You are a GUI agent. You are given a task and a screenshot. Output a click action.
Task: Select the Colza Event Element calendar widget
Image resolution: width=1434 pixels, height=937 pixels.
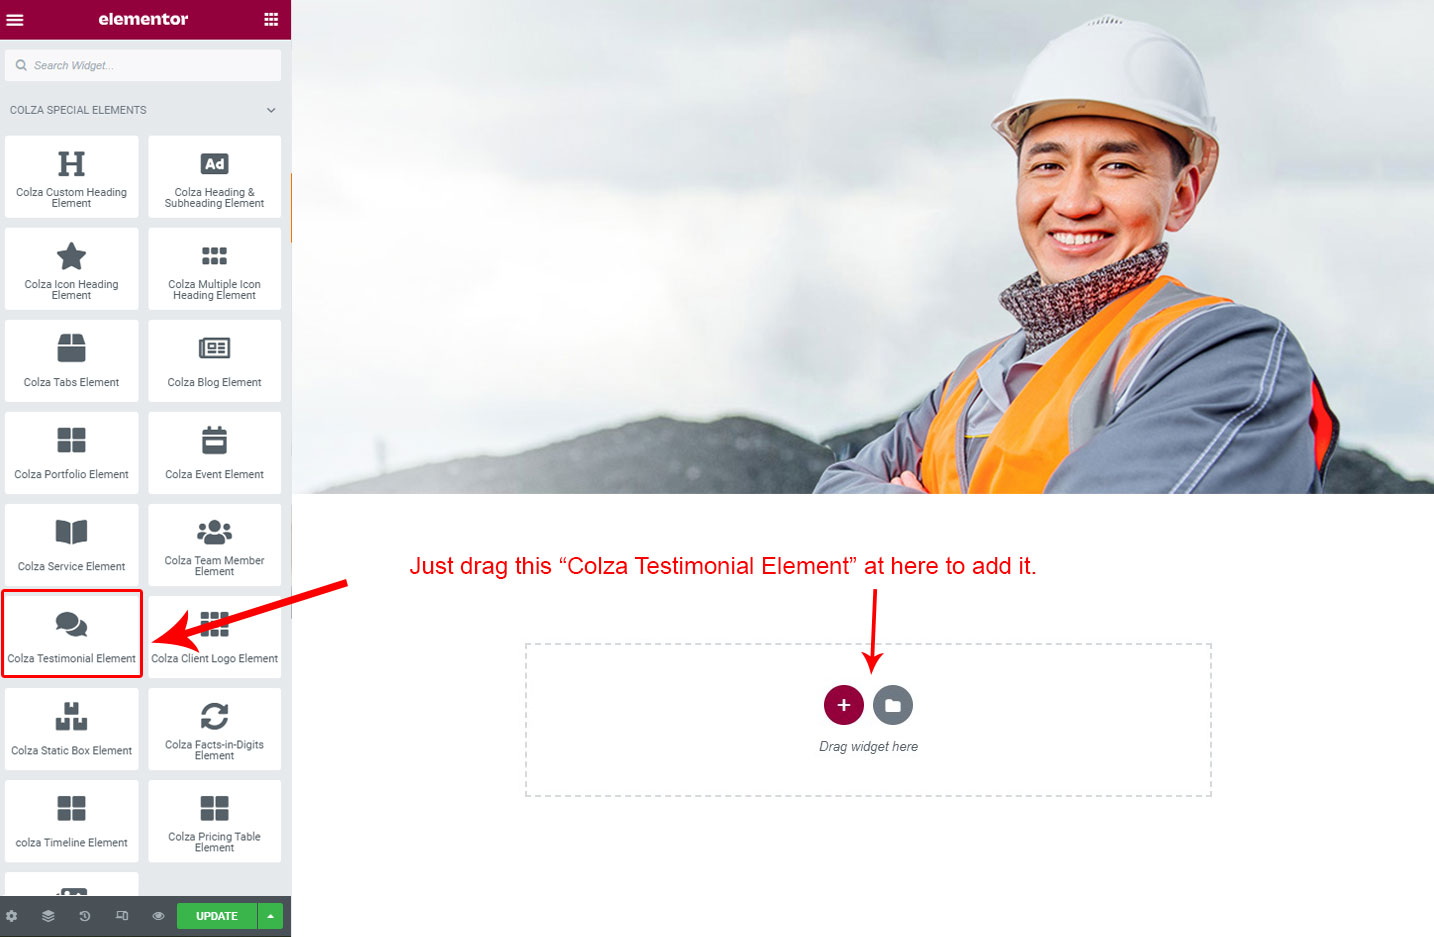(x=215, y=453)
